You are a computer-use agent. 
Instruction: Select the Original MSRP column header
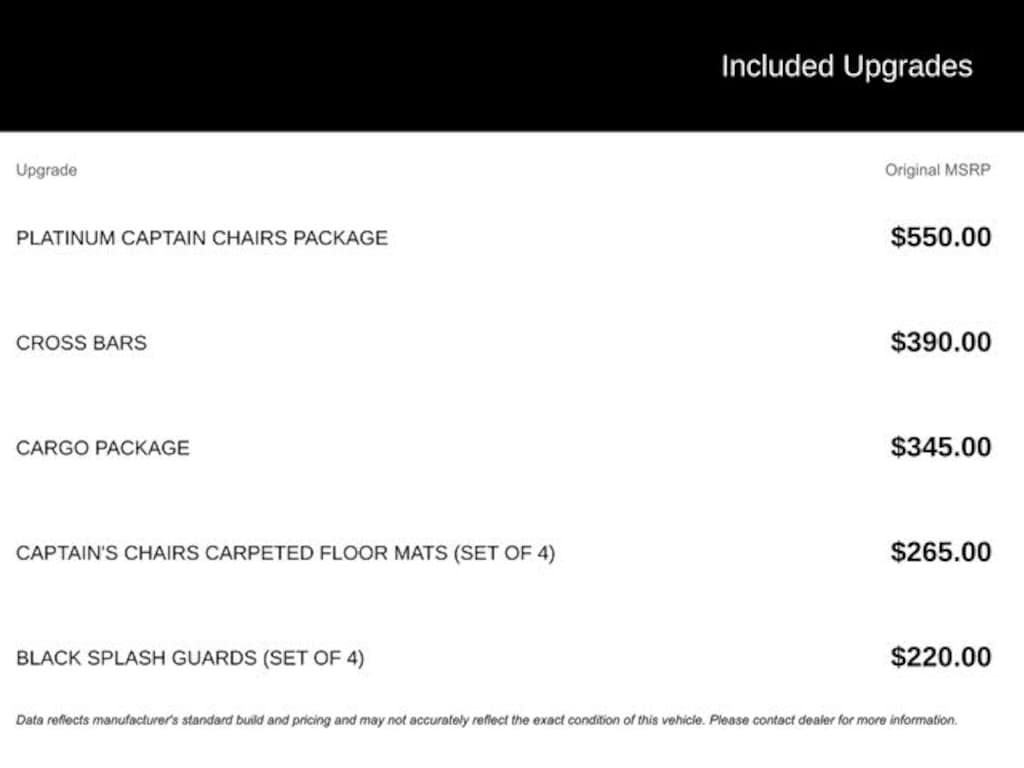pyautogui.click(x=938, y=170)
